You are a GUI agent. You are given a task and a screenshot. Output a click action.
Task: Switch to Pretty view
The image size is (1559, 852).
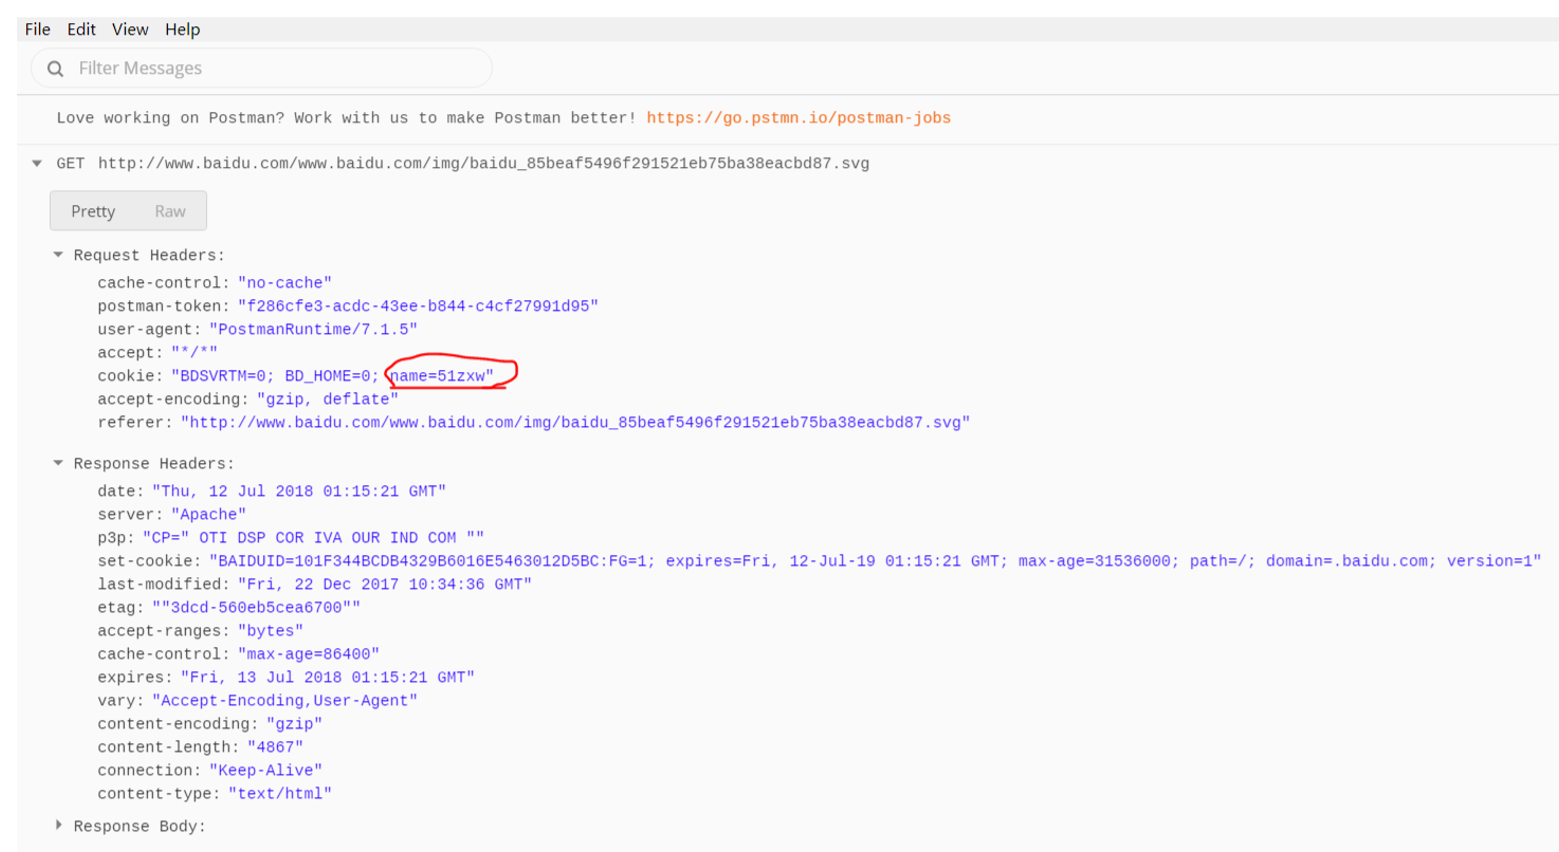coord(93,211)
